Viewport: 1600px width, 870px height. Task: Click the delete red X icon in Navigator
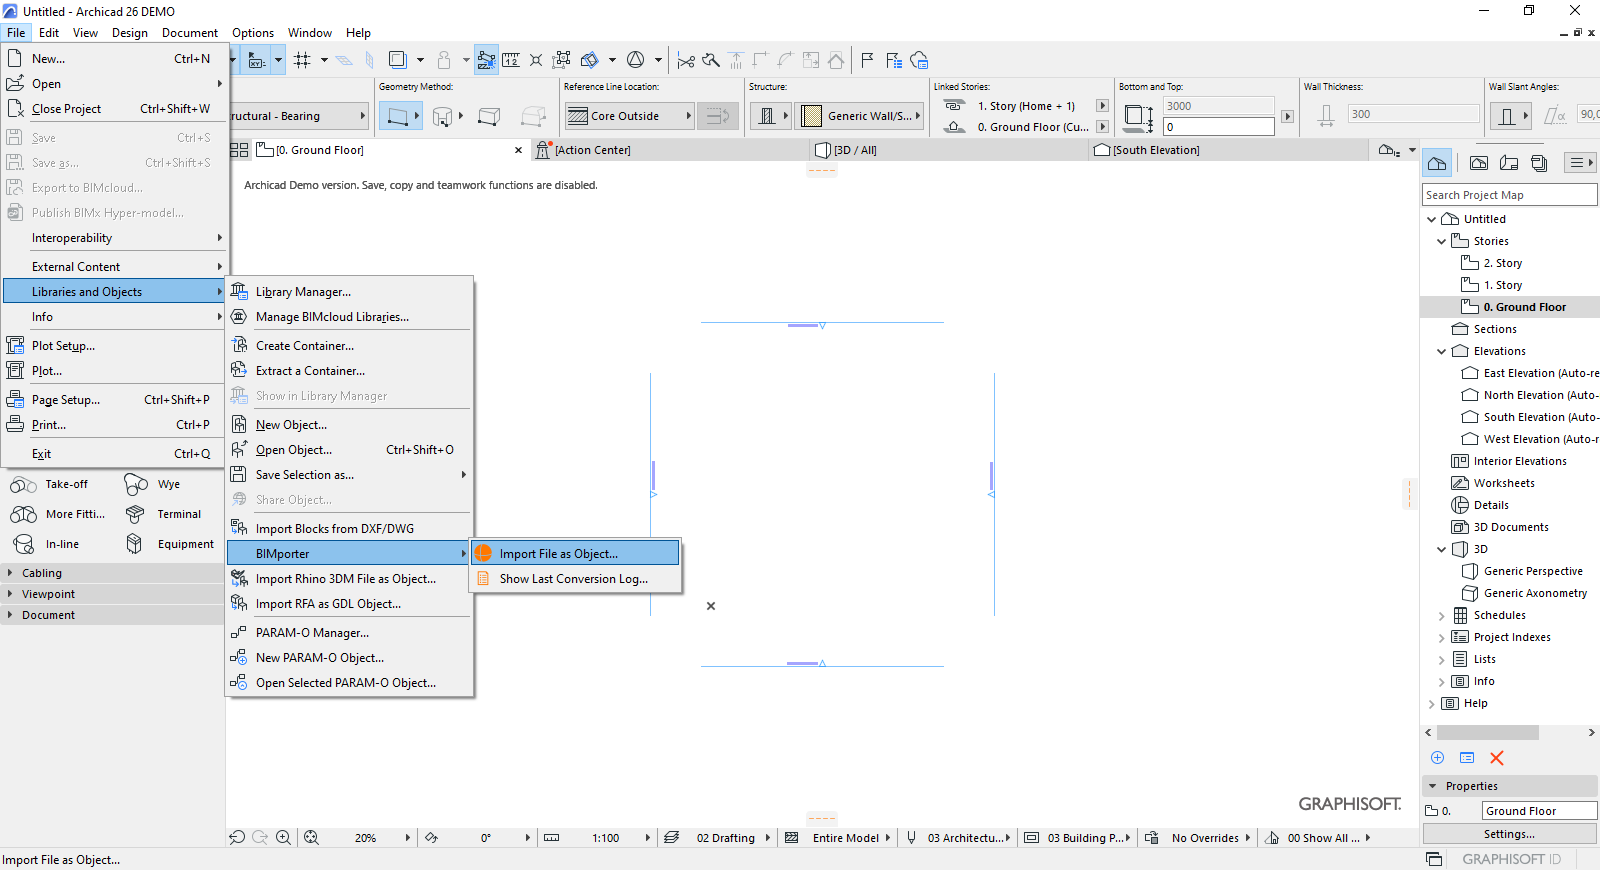click(x=1497, y=758)
